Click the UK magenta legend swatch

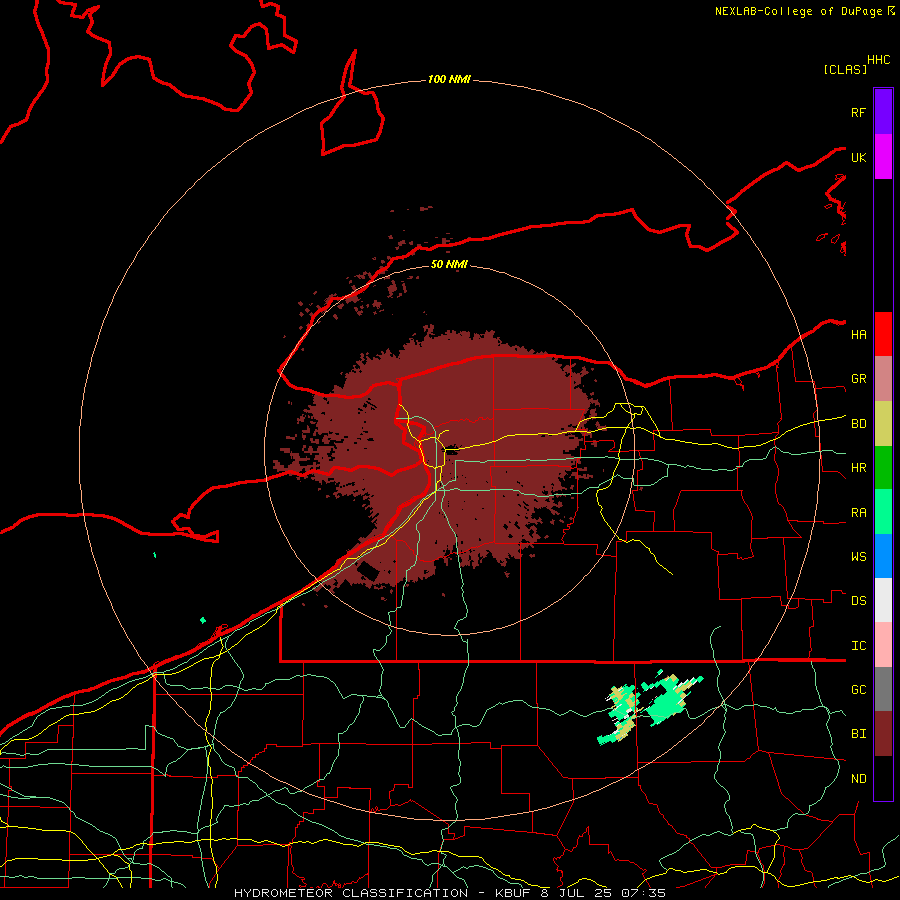(883, 157)
